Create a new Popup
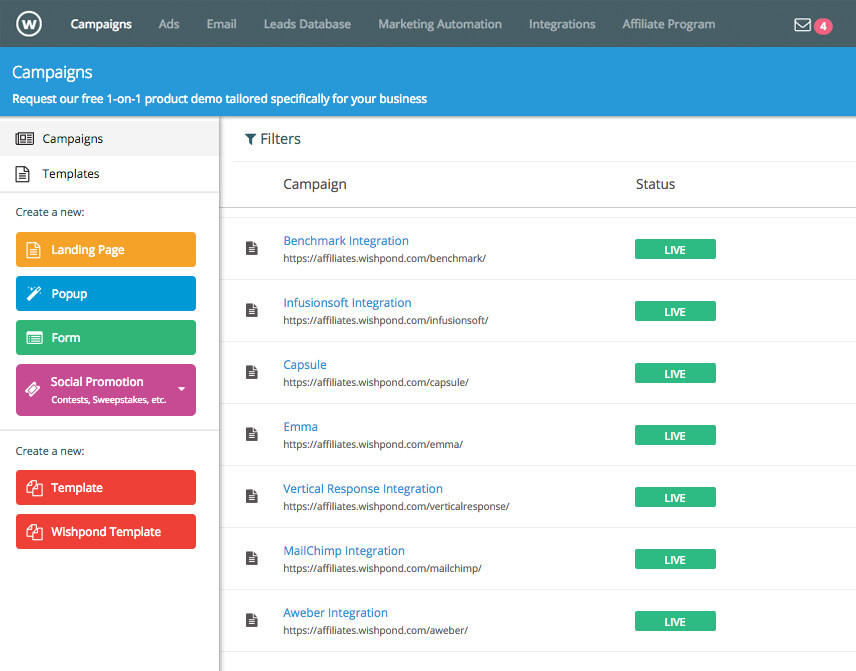This screenshot has height=671, width=856. pos(106,294)
